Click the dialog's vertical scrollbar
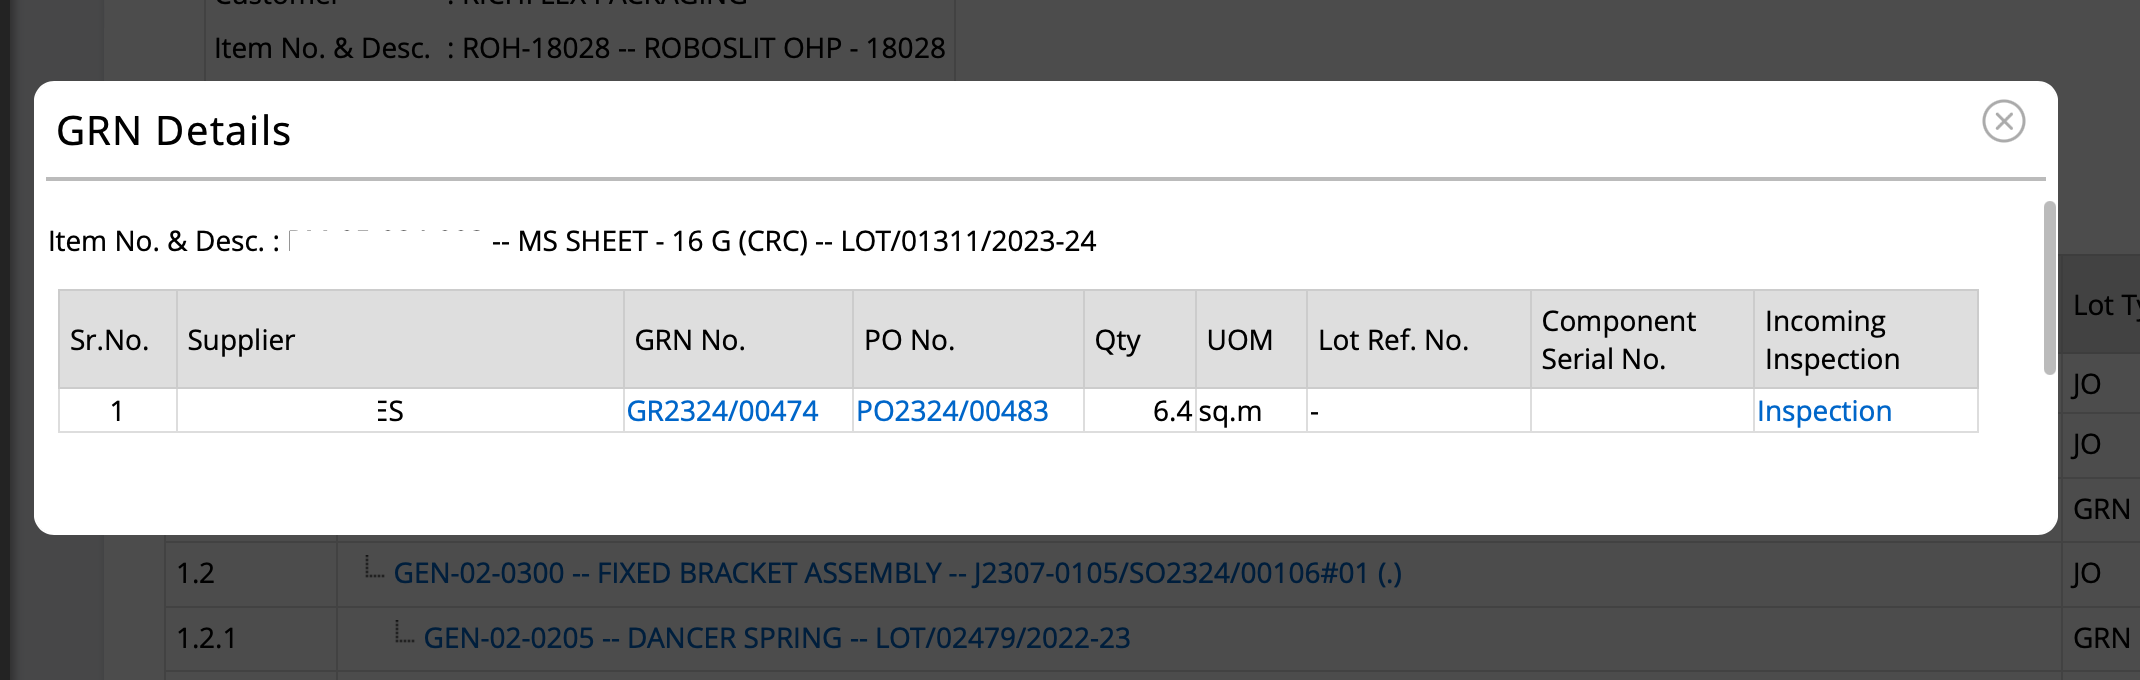Screen dimensions: 2140x680 coord(2049,288)
